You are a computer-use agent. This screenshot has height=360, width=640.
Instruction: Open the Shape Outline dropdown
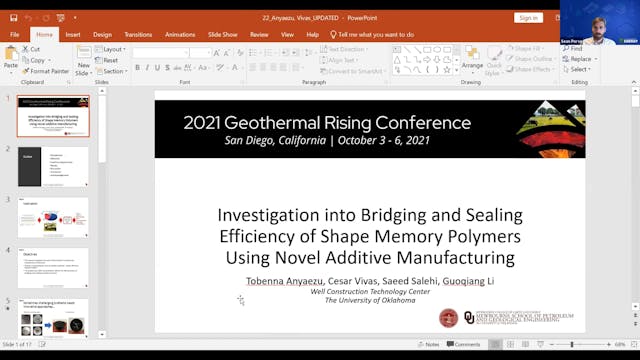(x=530, y=59)
